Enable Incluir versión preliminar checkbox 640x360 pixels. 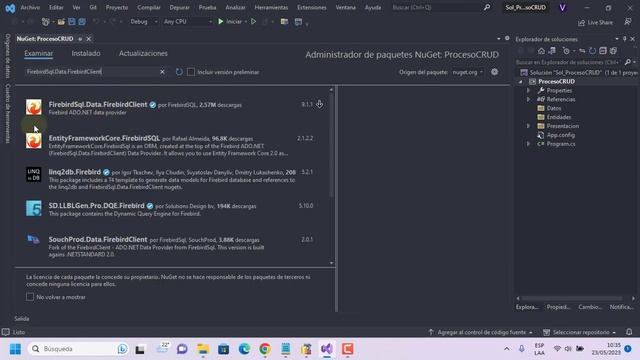point(191,72)
